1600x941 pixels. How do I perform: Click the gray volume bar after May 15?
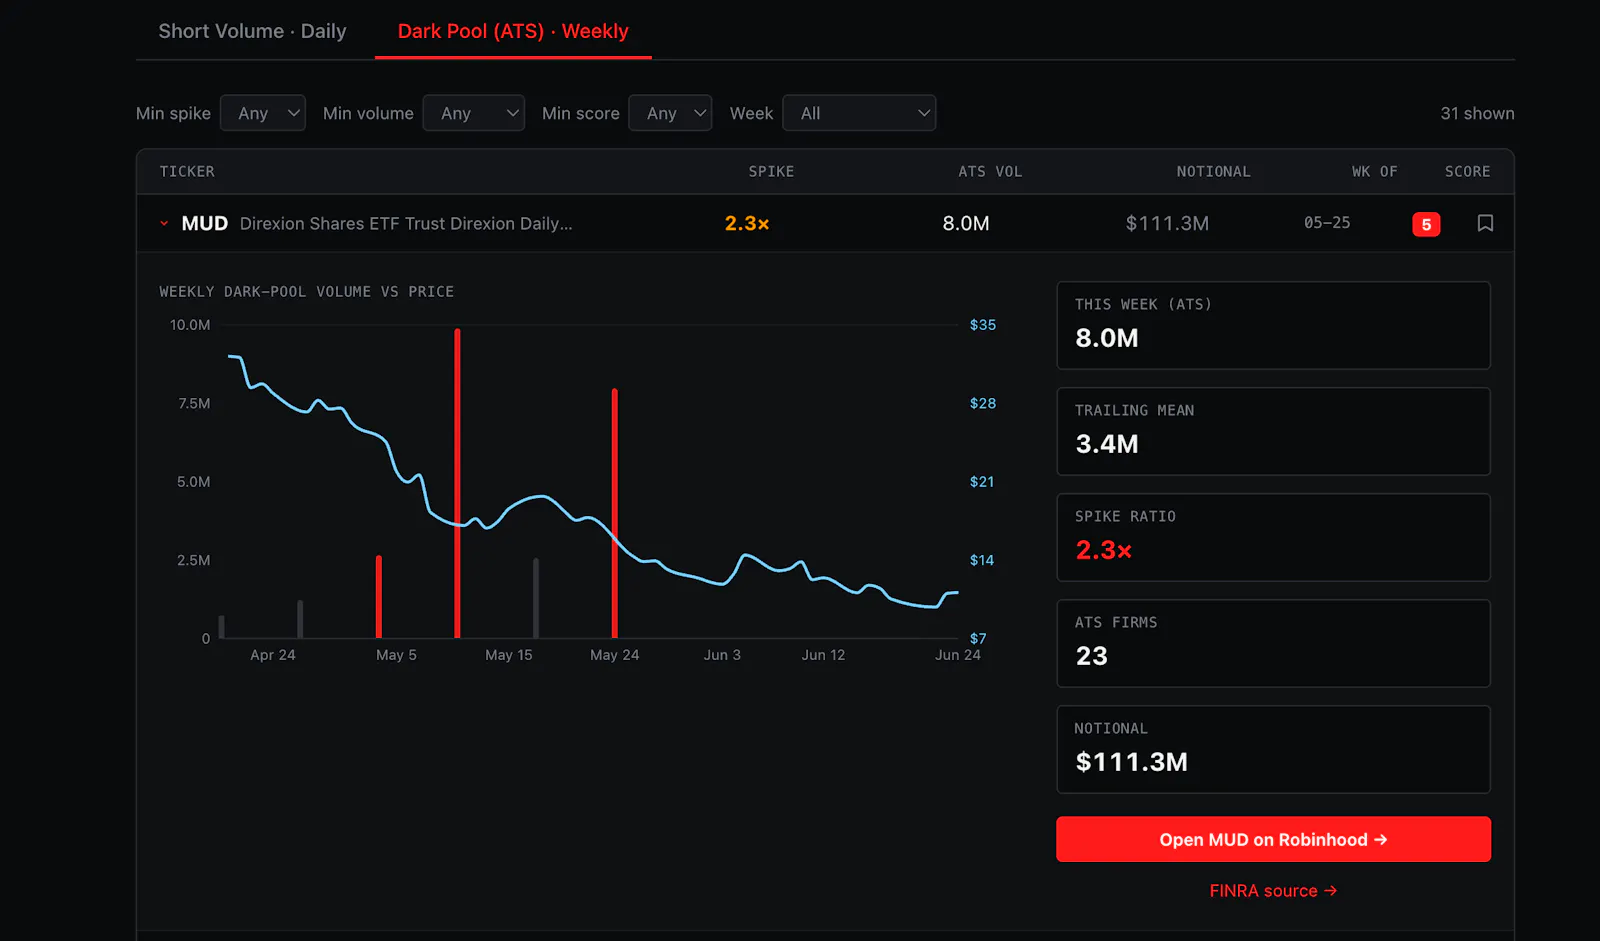click(x=536, y=598)
